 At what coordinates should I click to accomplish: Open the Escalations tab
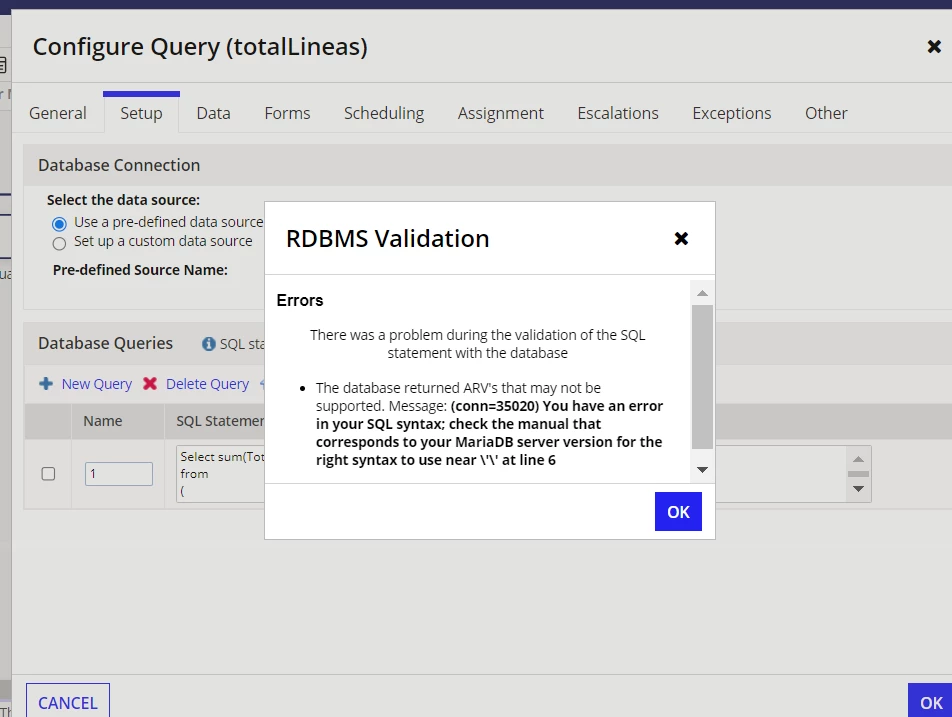click(x=618, y=113)
